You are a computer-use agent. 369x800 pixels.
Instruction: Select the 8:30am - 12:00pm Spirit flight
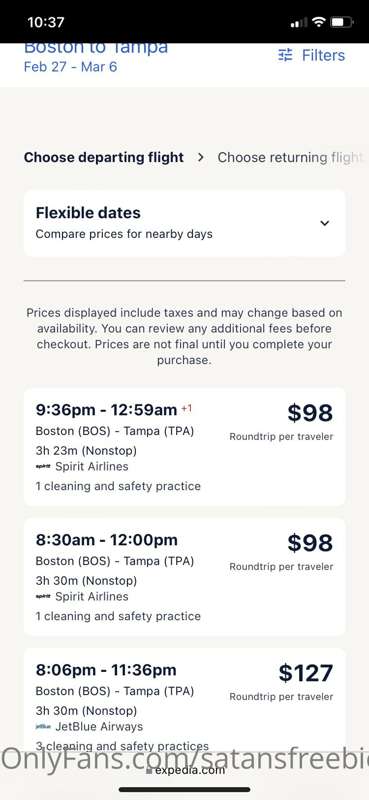coord(184,577)
